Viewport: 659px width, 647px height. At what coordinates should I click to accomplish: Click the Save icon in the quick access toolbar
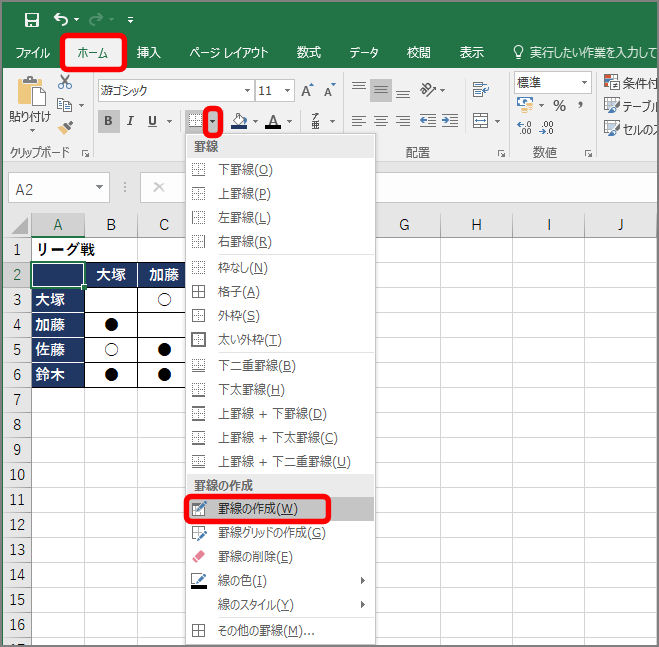(x=32, y=19)
